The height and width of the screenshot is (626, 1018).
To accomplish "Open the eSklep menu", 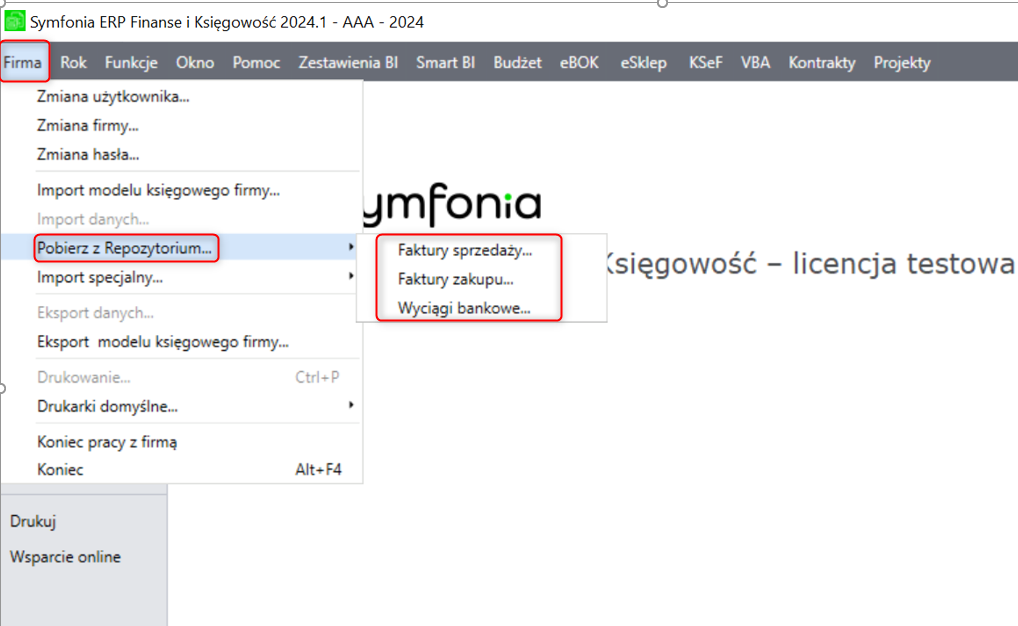I will [x=643, y=62].
